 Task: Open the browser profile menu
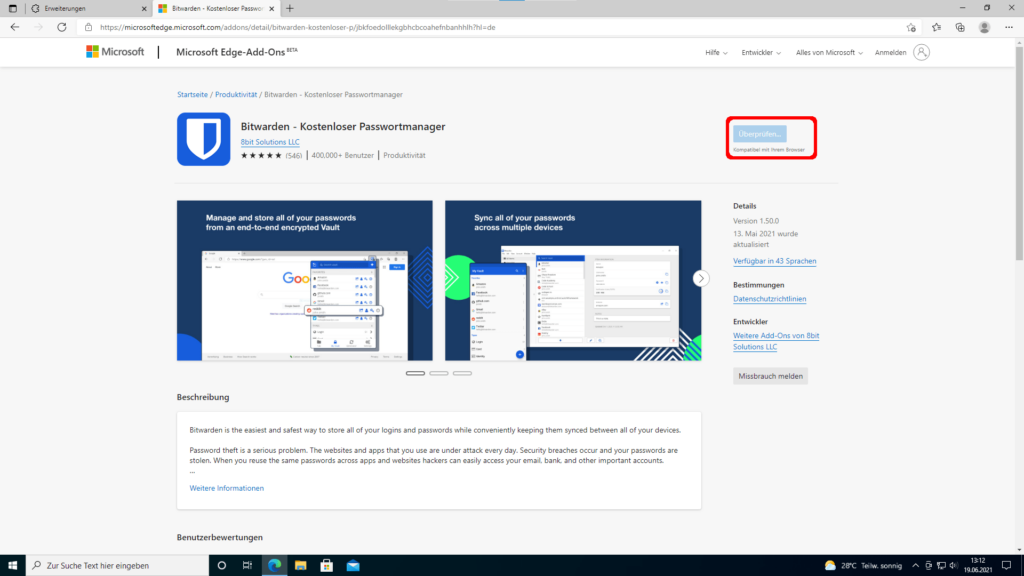984,27
